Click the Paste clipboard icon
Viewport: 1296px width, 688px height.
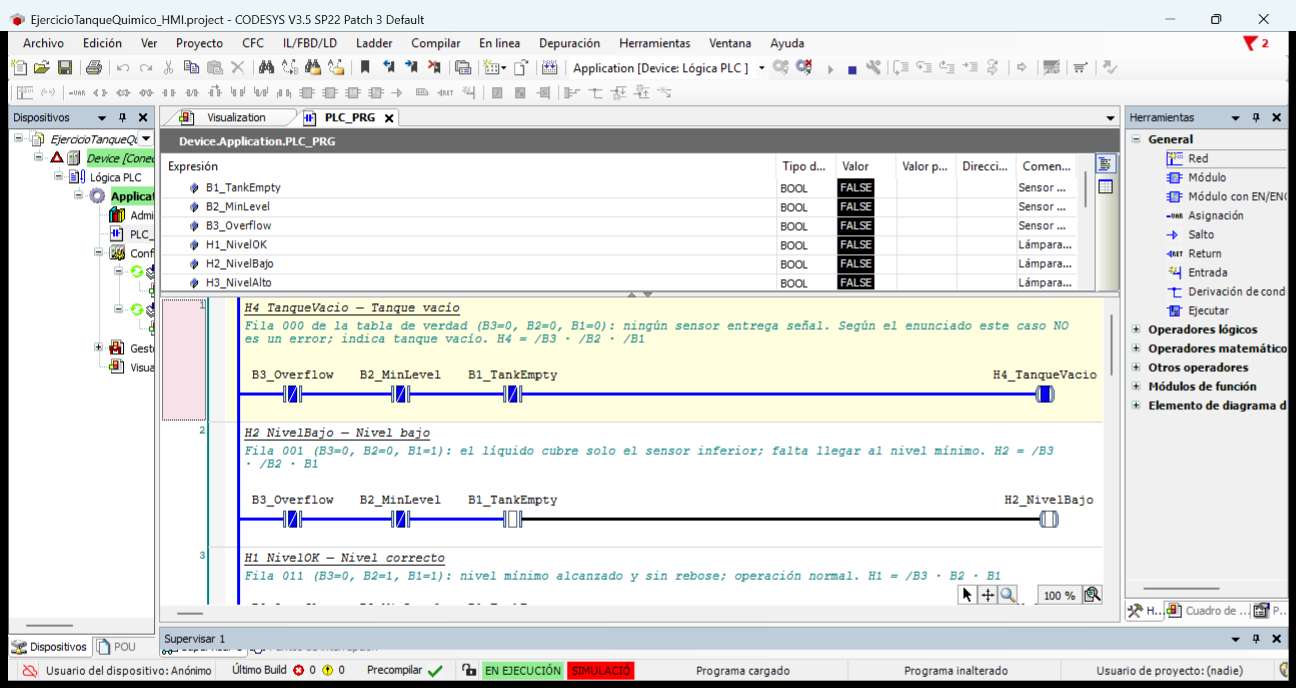point(214,67)
